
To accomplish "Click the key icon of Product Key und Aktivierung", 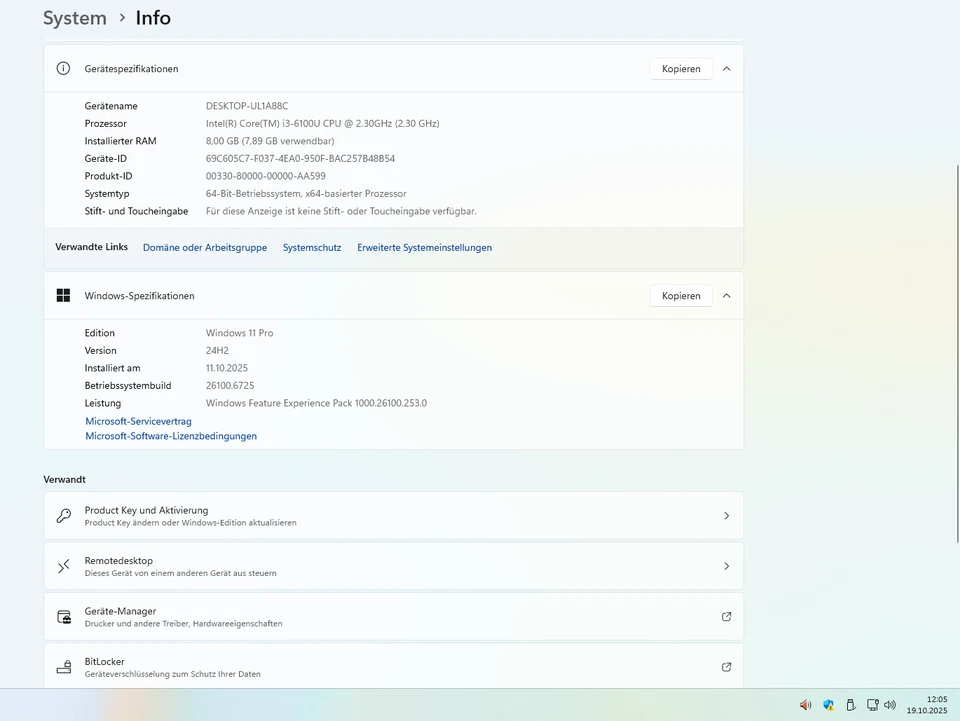I will (64, 516).
